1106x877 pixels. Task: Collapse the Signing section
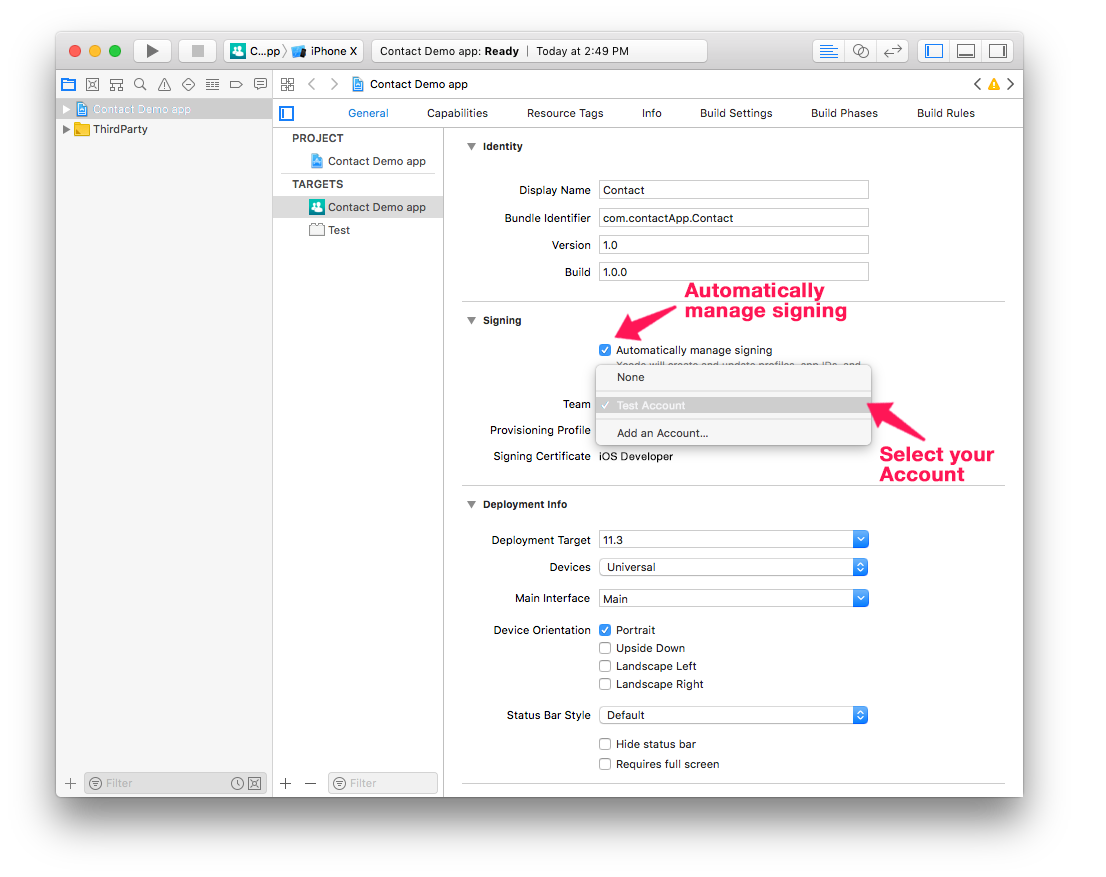[471, 320]
